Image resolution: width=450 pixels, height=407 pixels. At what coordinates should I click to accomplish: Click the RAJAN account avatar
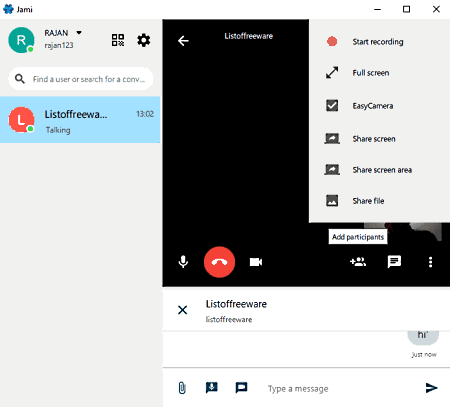coord(21,40)
